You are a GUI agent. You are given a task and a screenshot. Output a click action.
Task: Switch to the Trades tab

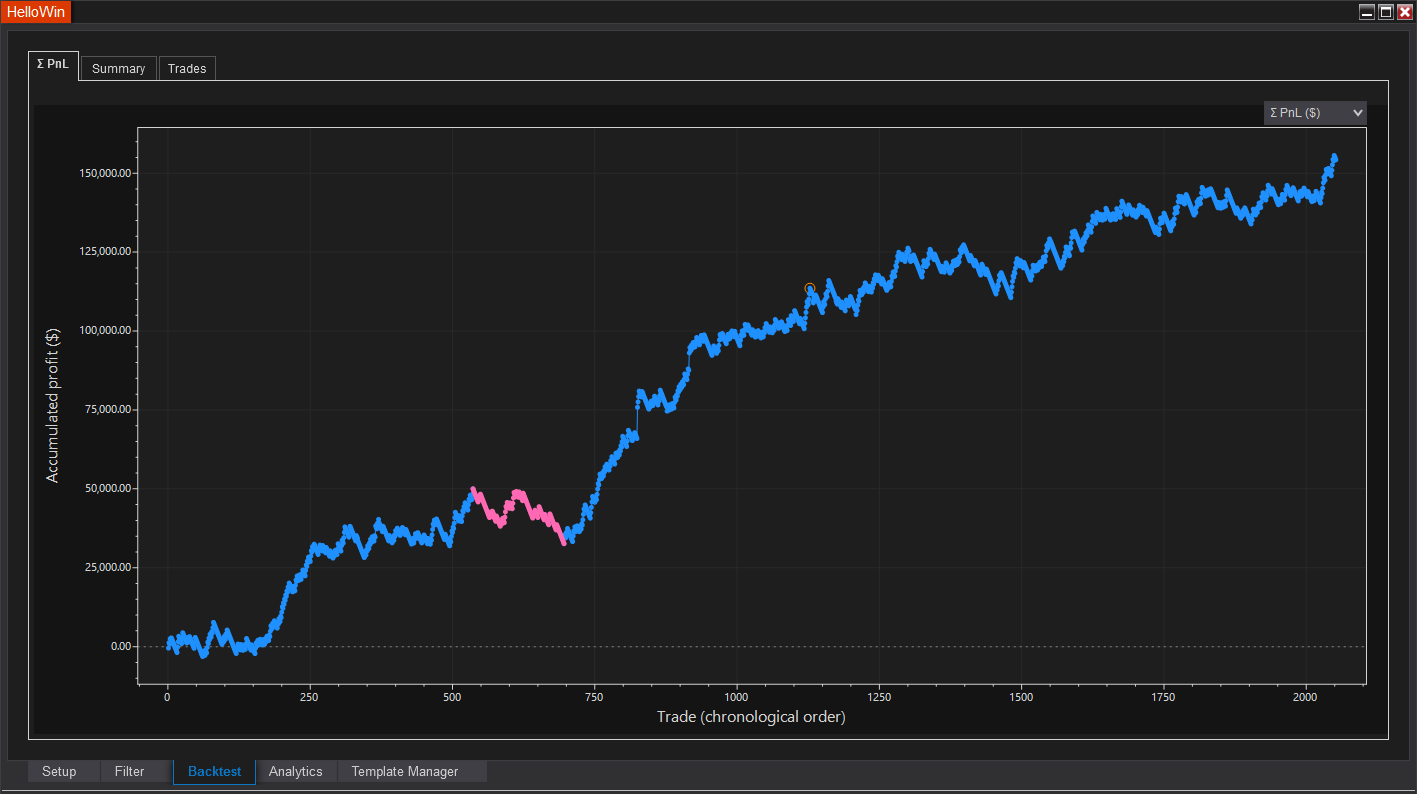point(187,68)
